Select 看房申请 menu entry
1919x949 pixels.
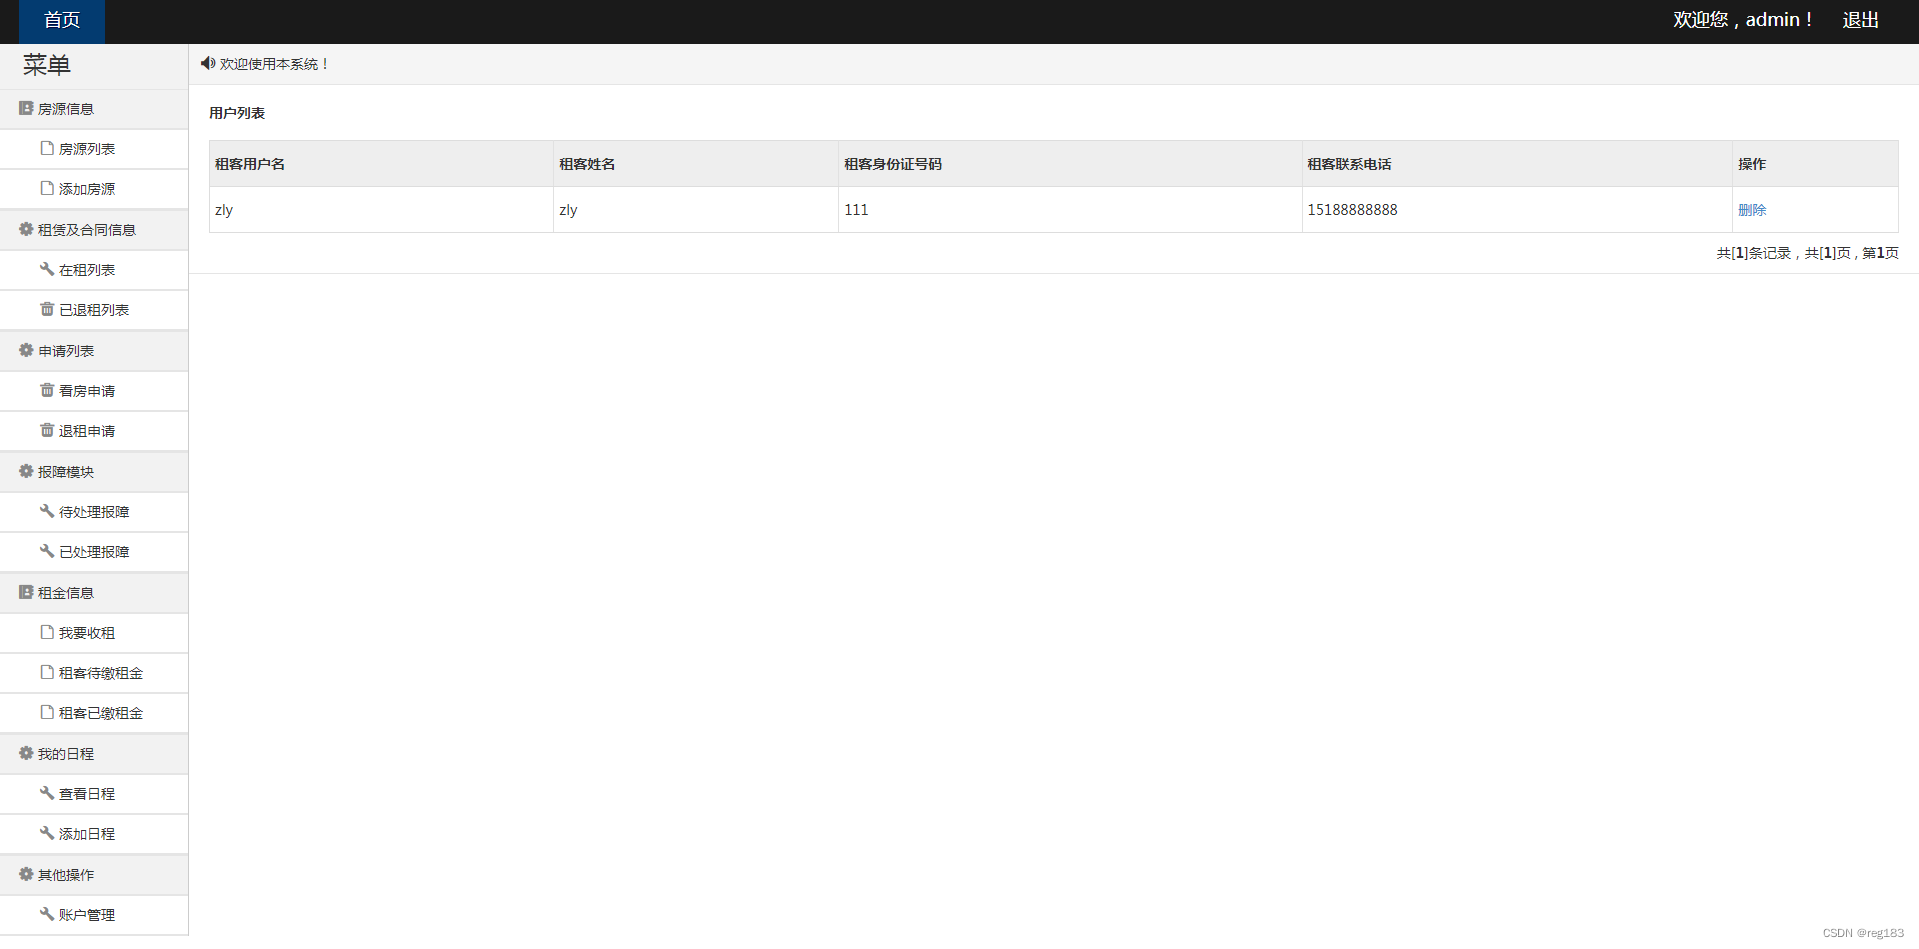(x=94, y=391)
